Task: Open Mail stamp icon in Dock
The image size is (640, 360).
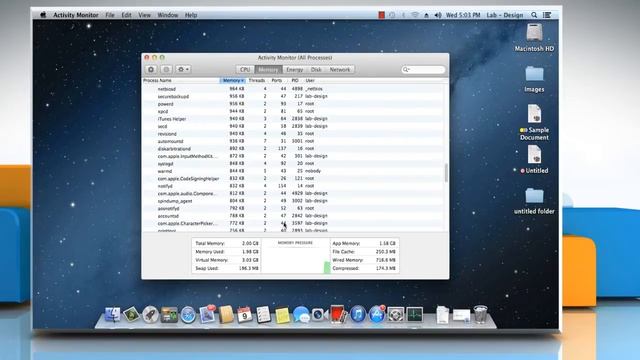Action: (x=207, y=314)
